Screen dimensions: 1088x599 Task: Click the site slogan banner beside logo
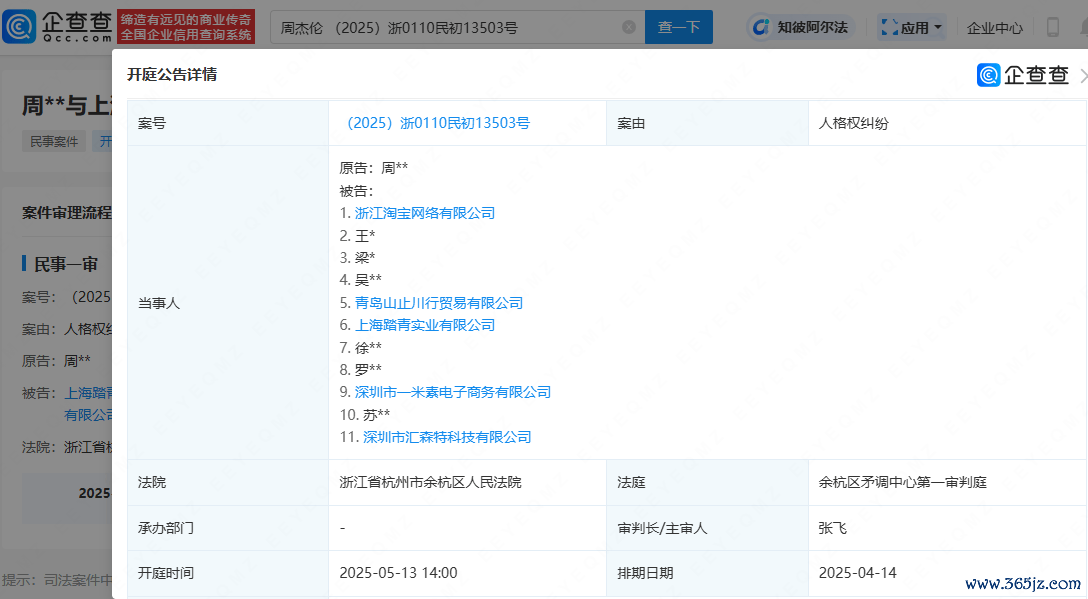185,27
